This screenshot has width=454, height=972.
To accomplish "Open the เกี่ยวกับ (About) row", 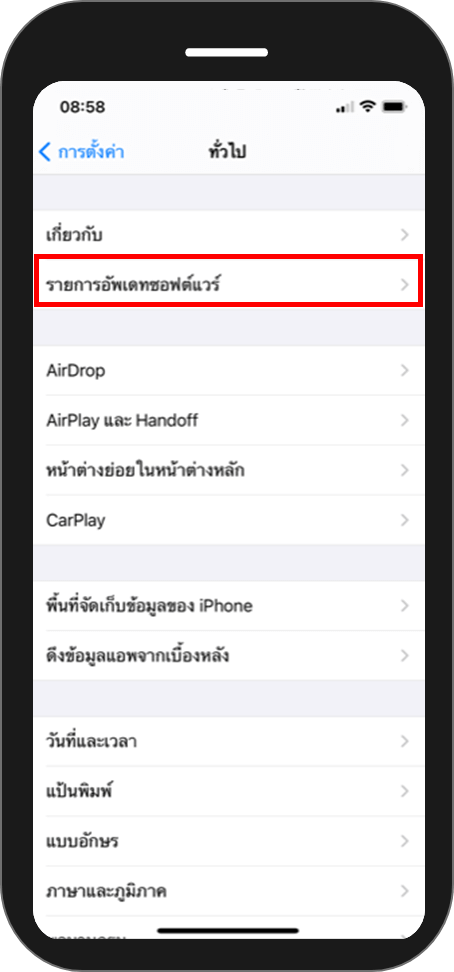I will pyautogui.click(x=229, y=235).
